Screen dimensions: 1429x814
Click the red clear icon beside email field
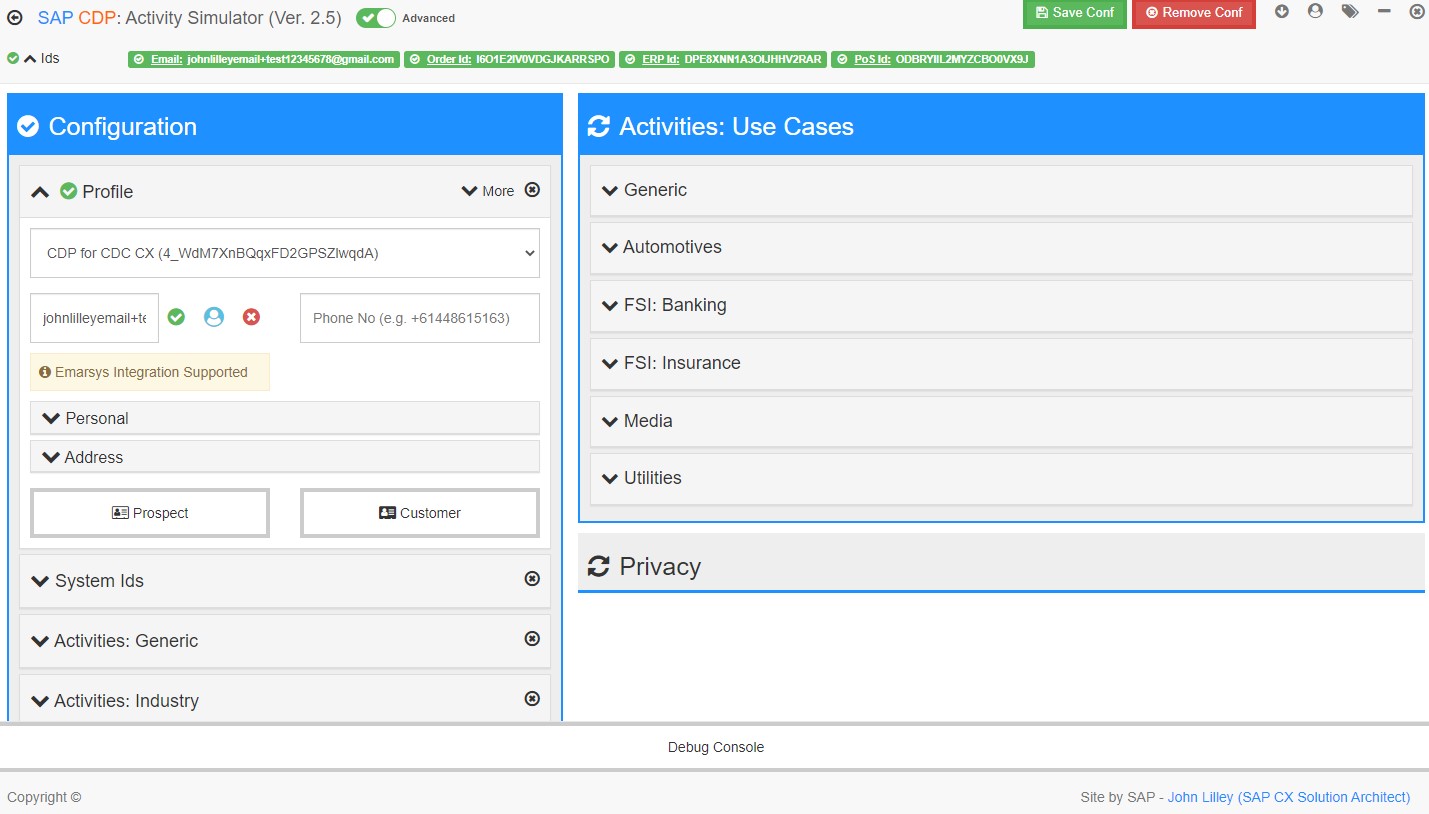[x=251, y=317]
